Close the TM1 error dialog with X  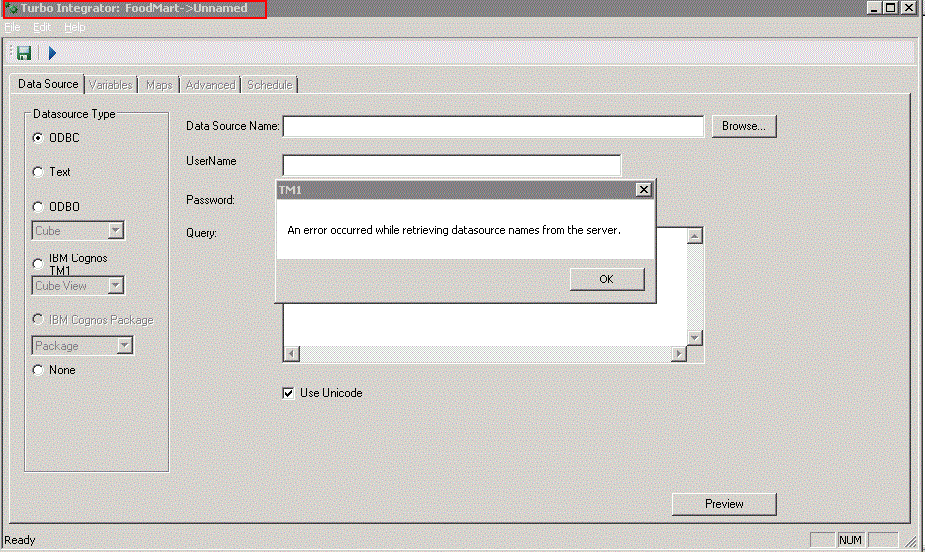pyautogui.click(x=644, y=189)
